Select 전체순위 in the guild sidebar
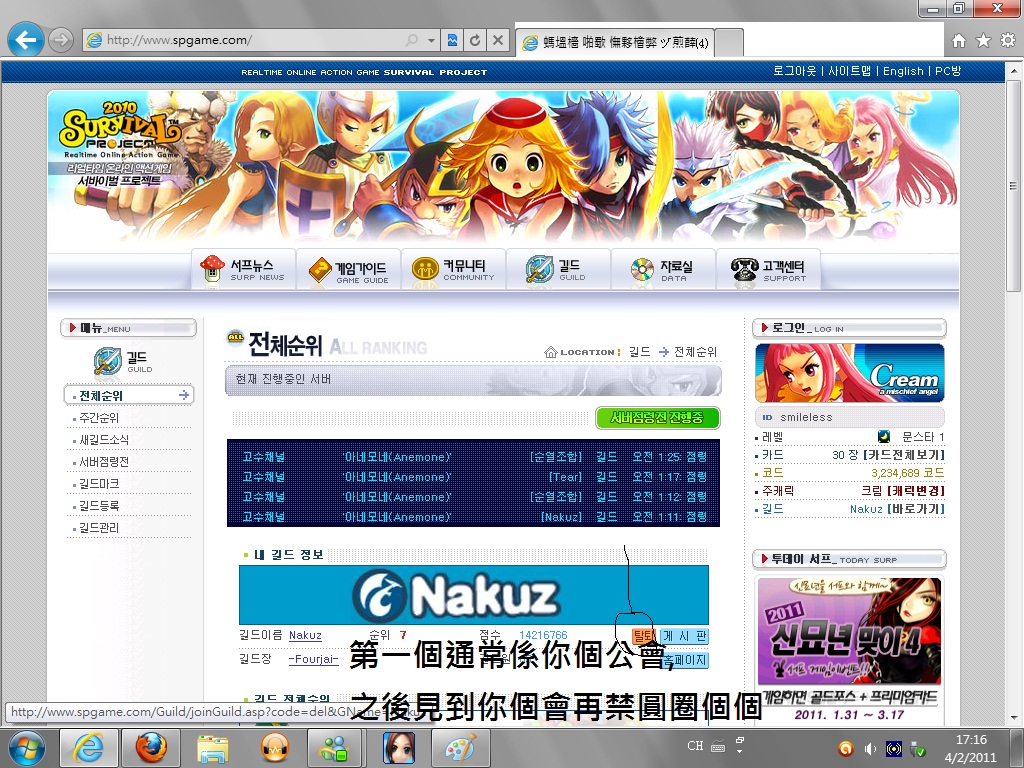 (x=129, y=395)
